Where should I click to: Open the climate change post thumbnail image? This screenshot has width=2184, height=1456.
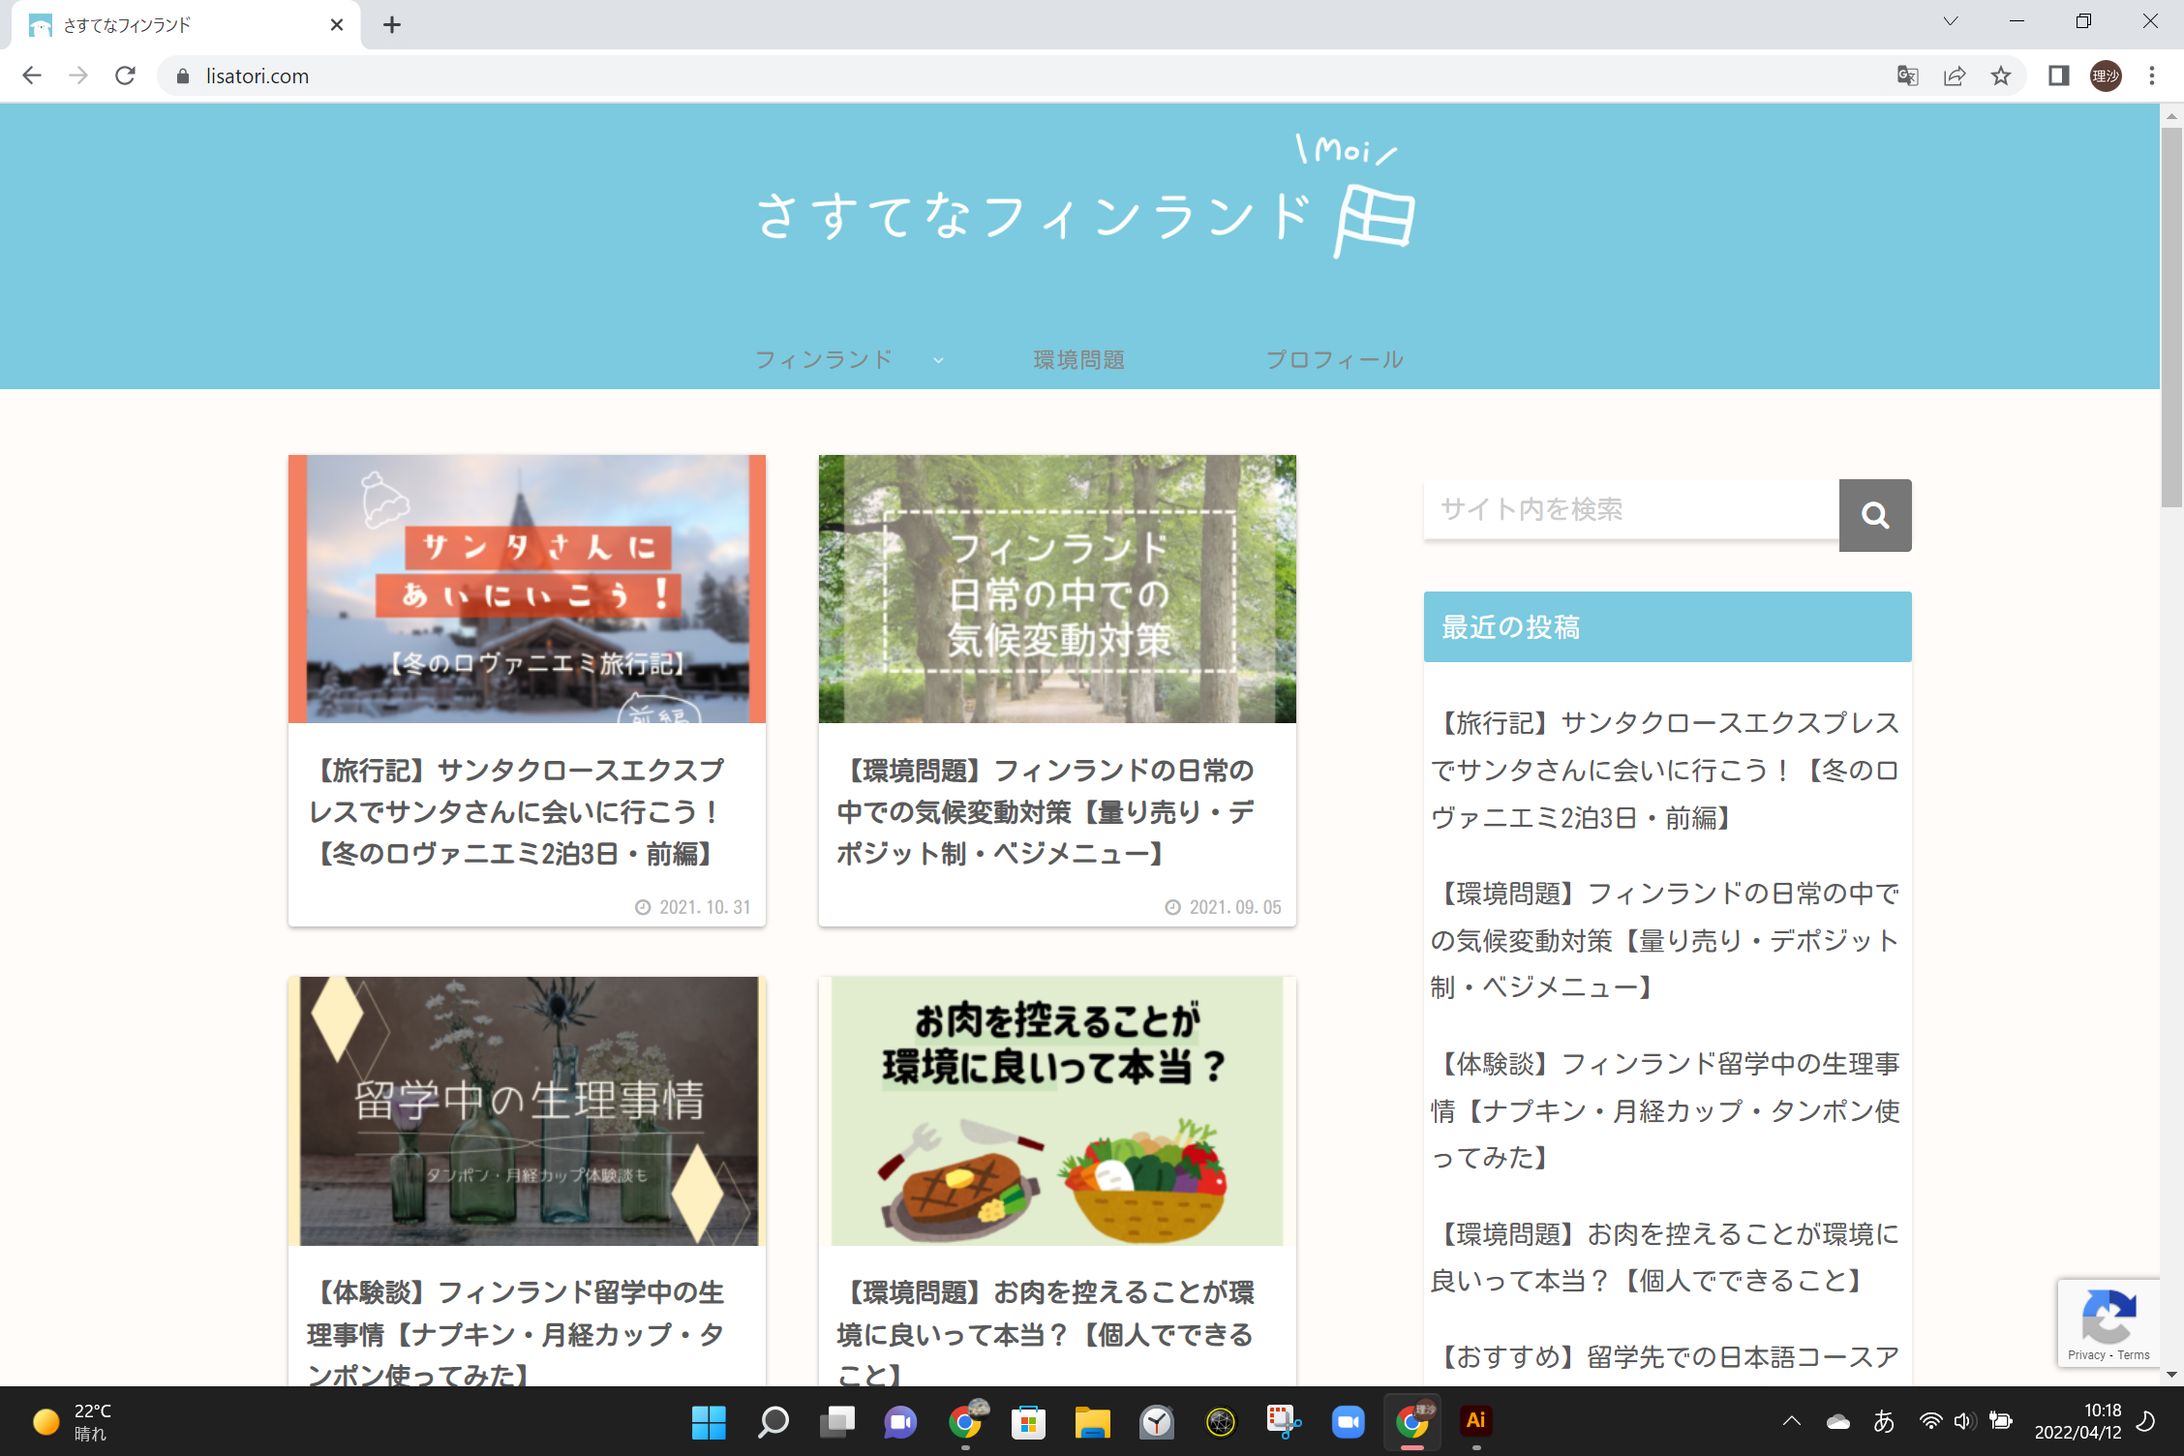pos(1056,589)
